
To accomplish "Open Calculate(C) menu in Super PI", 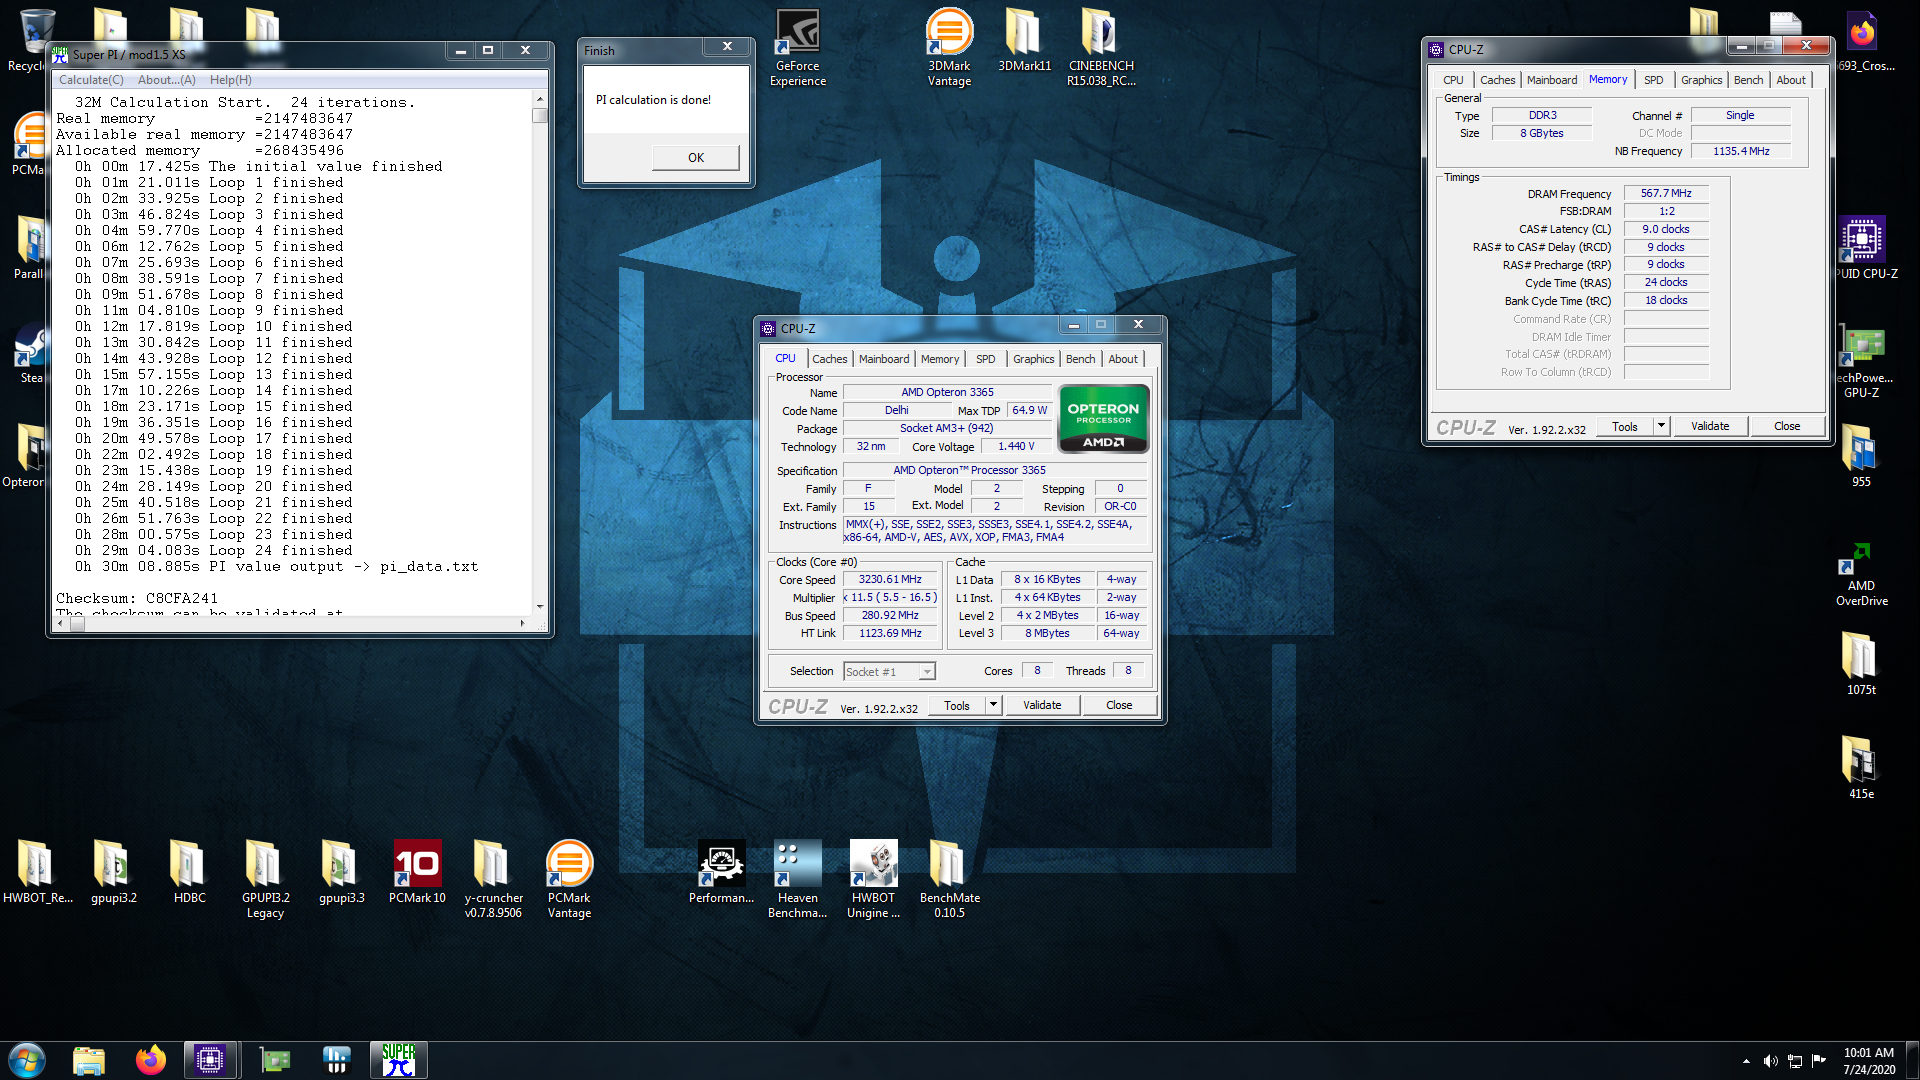I will (91, 80).
